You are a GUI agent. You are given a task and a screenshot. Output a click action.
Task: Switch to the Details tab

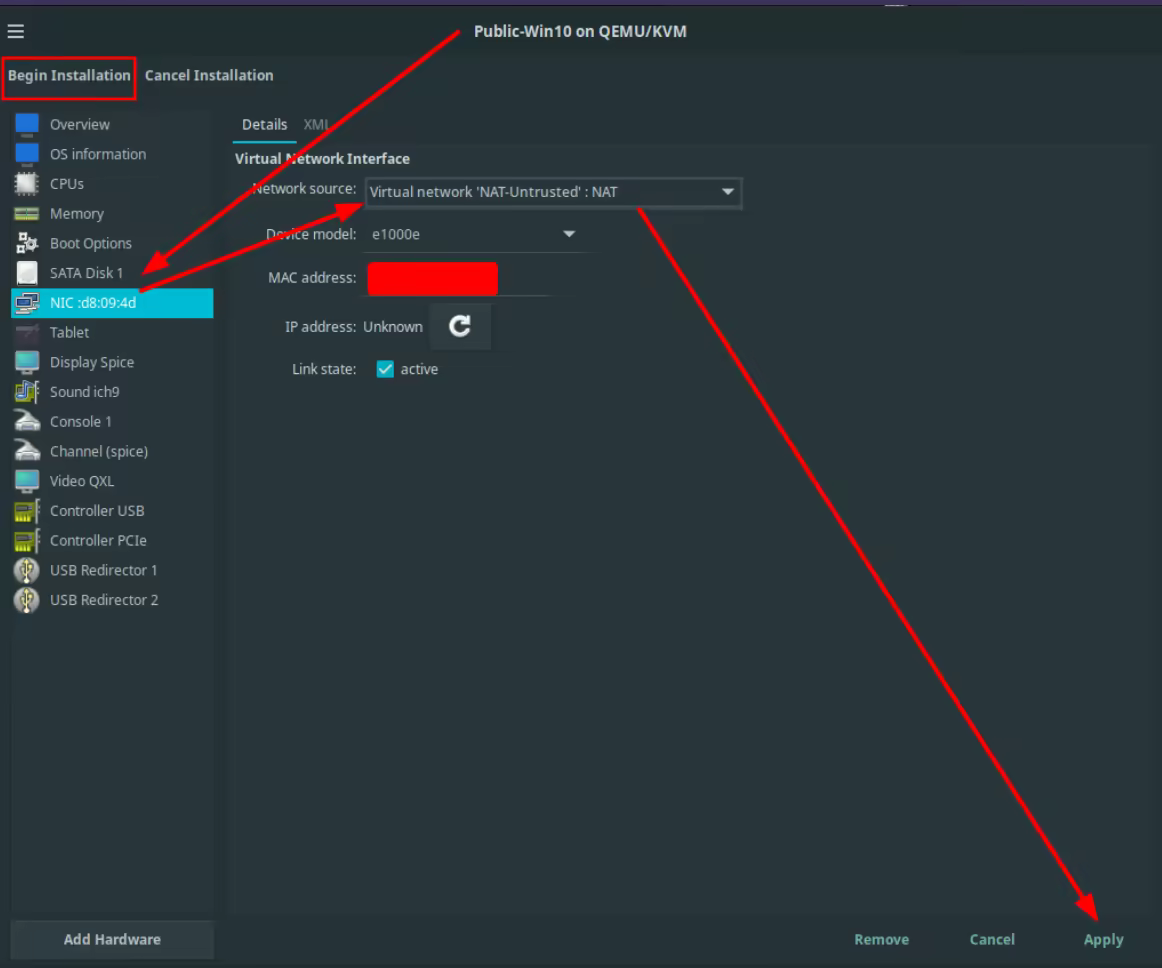tap(264, 125)
